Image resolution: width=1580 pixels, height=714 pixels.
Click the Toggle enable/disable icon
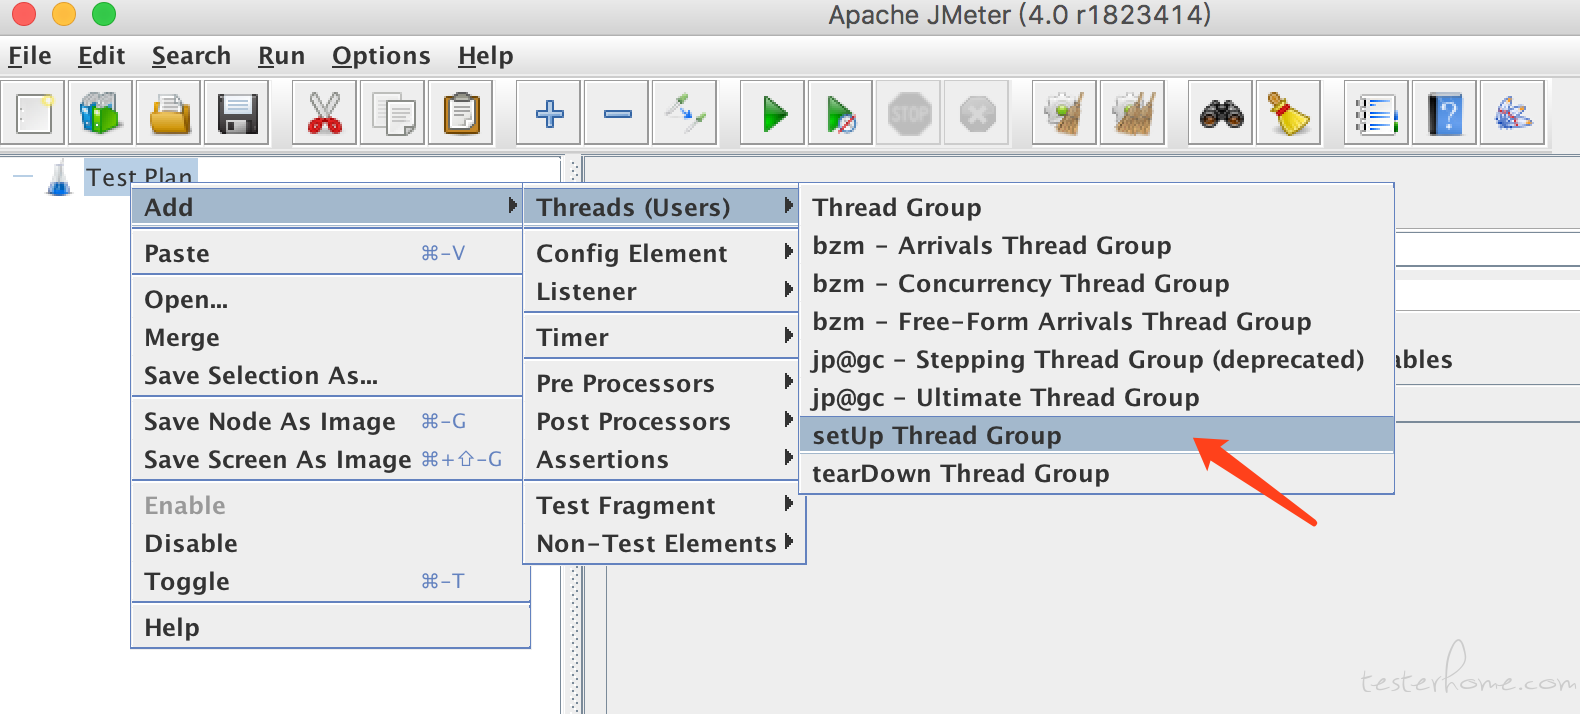coord(684,113)
